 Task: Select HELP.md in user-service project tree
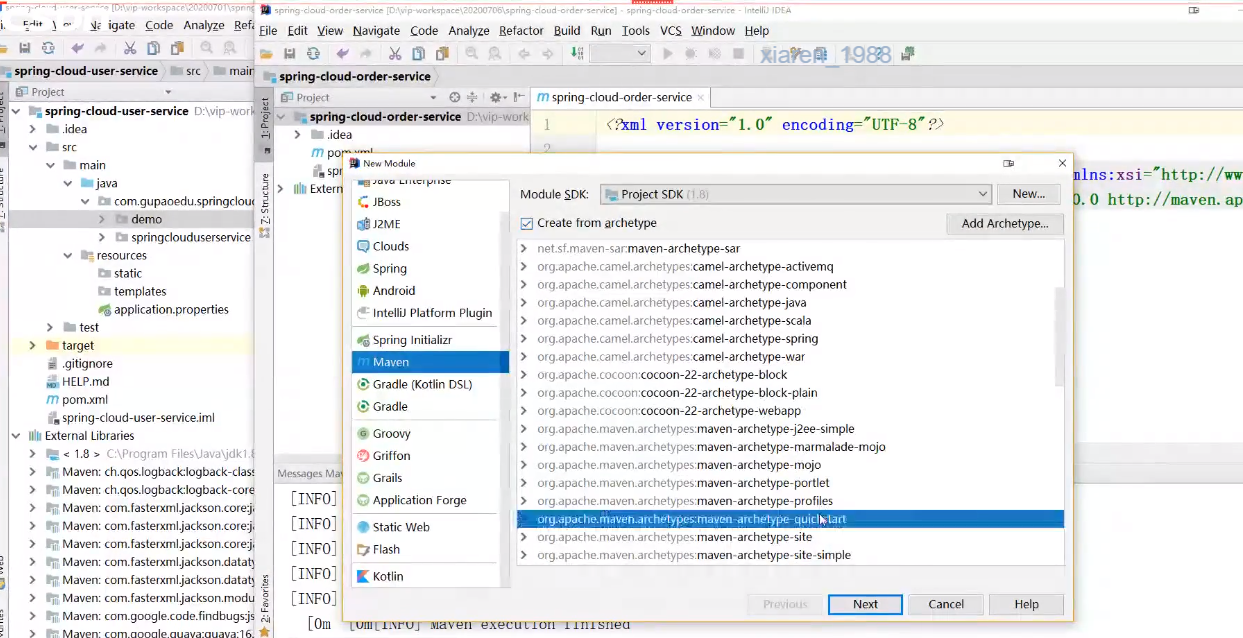[85, 382]
